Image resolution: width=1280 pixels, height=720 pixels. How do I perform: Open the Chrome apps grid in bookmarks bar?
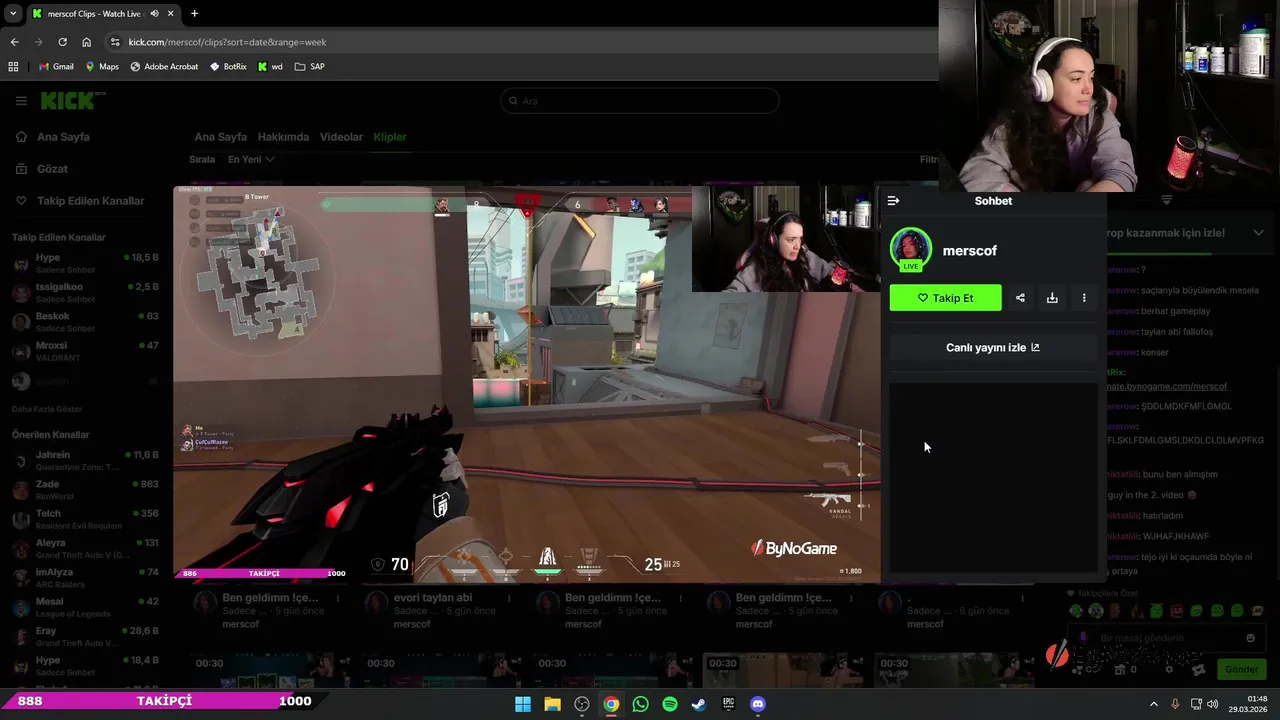tap(13, 67)
